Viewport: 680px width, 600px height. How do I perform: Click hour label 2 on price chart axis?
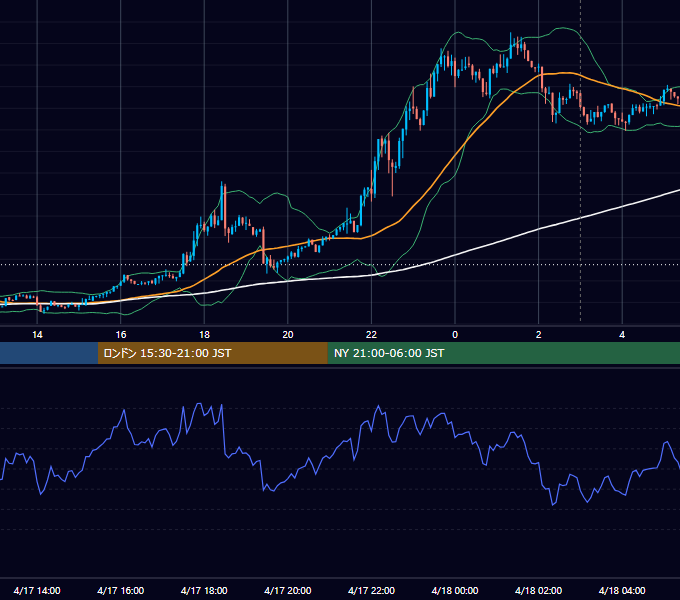point(539,335)
